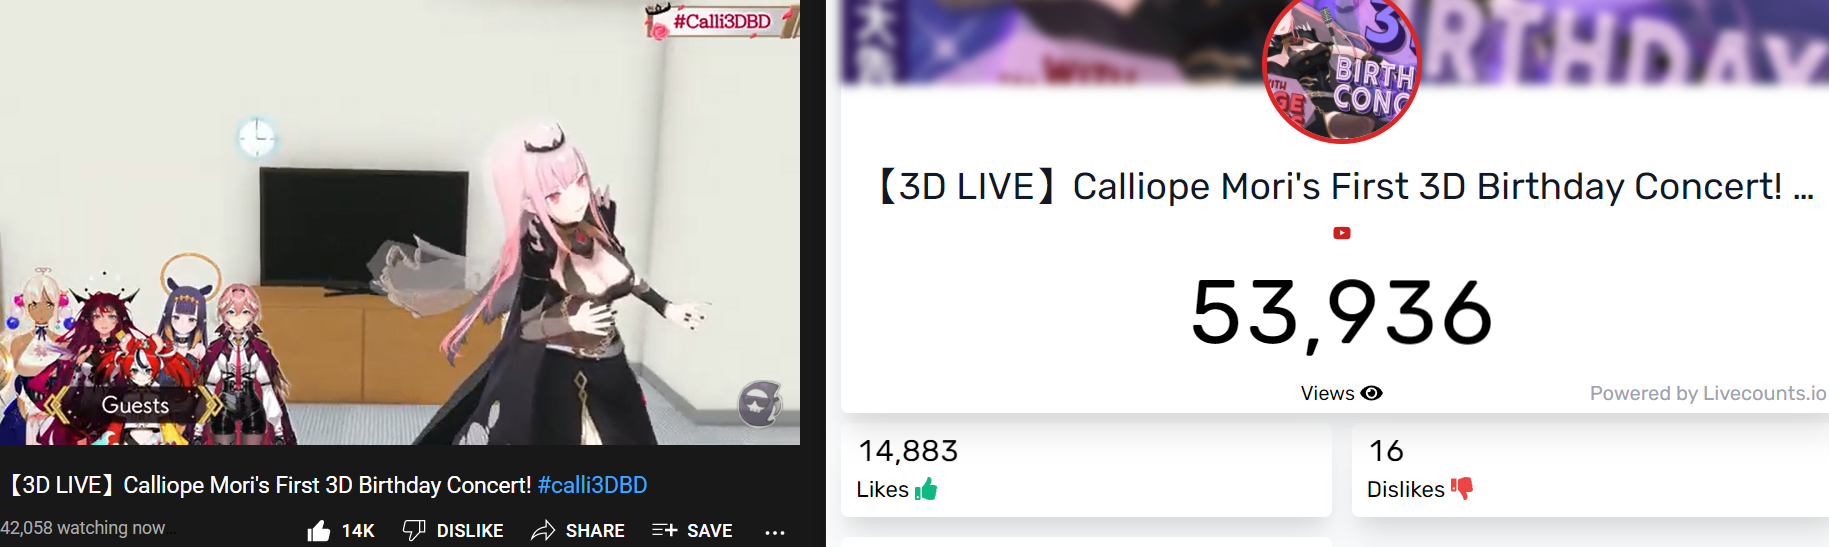Open the three-dot more actions menu
The image size is (1829, 547).
[775, 532]
